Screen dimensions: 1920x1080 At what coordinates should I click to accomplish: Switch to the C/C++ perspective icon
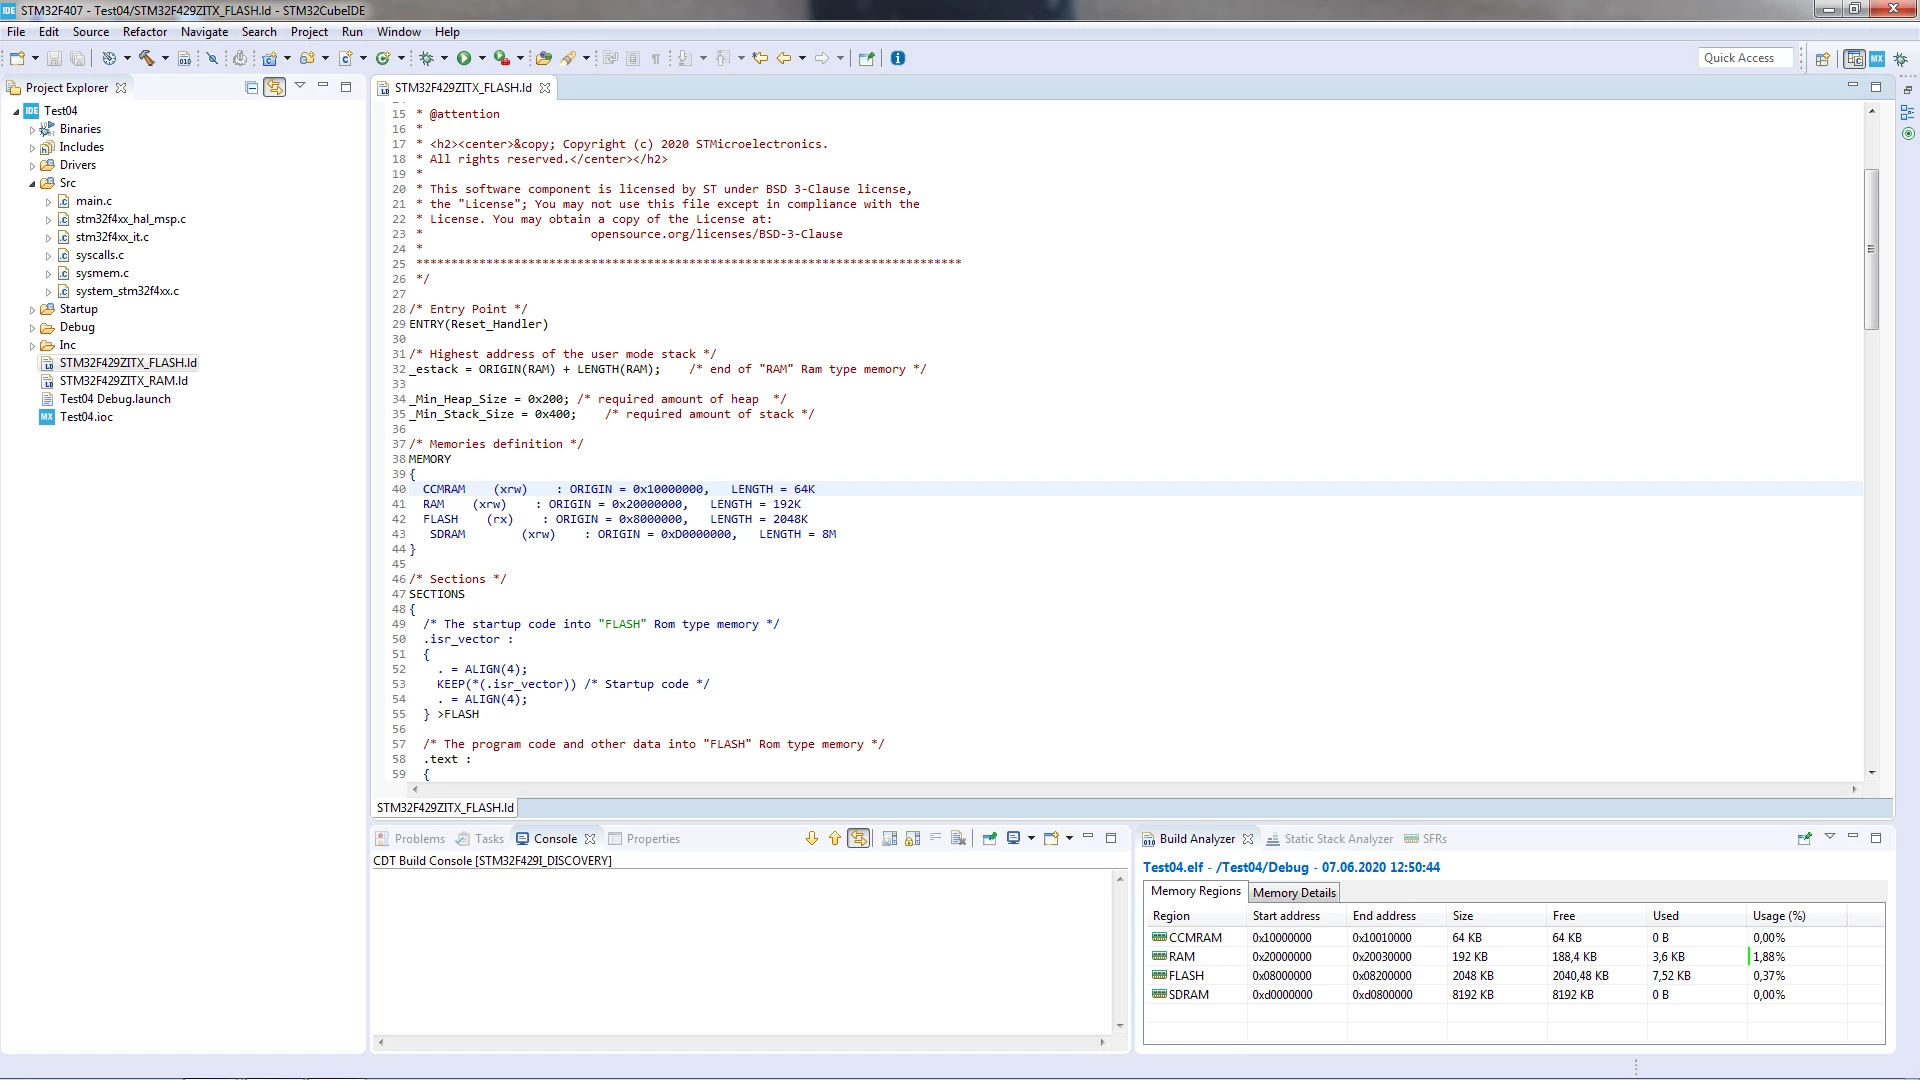pyautogui.click(x=1855, y=58)
